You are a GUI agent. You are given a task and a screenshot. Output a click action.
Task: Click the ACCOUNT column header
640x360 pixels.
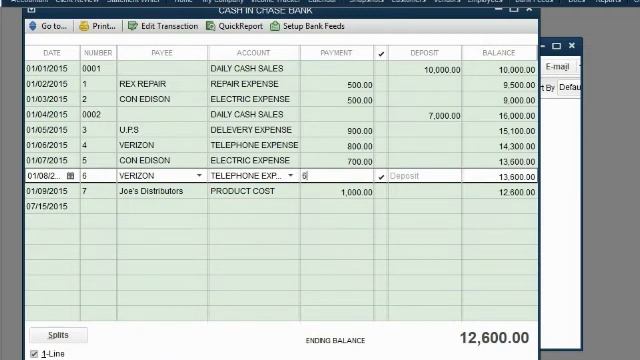click(x=253, y=53)
